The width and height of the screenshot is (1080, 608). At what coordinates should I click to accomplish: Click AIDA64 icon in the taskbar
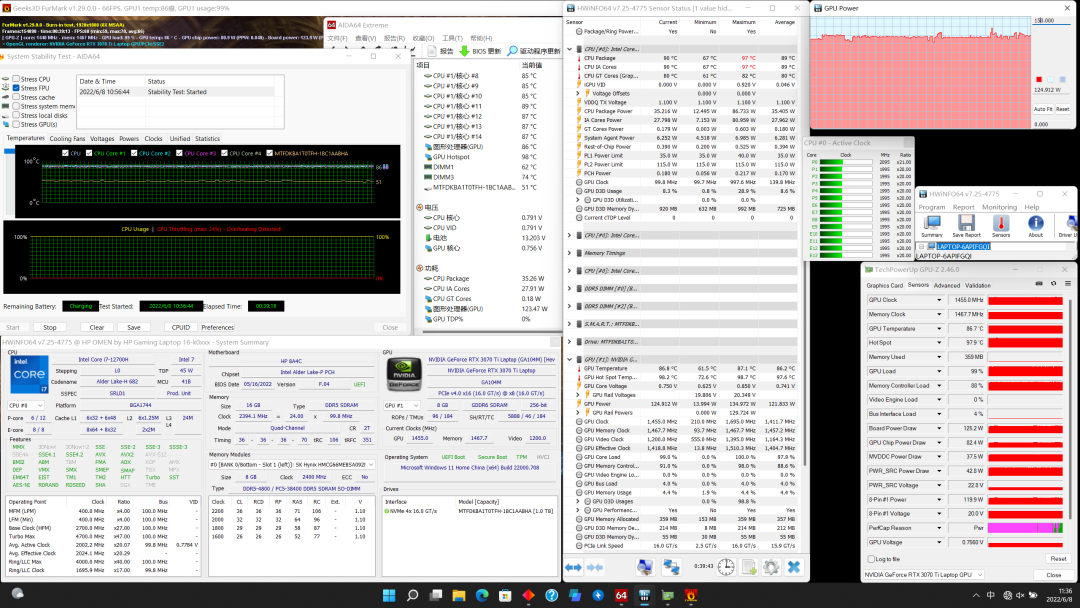click(x=620, y=595)
